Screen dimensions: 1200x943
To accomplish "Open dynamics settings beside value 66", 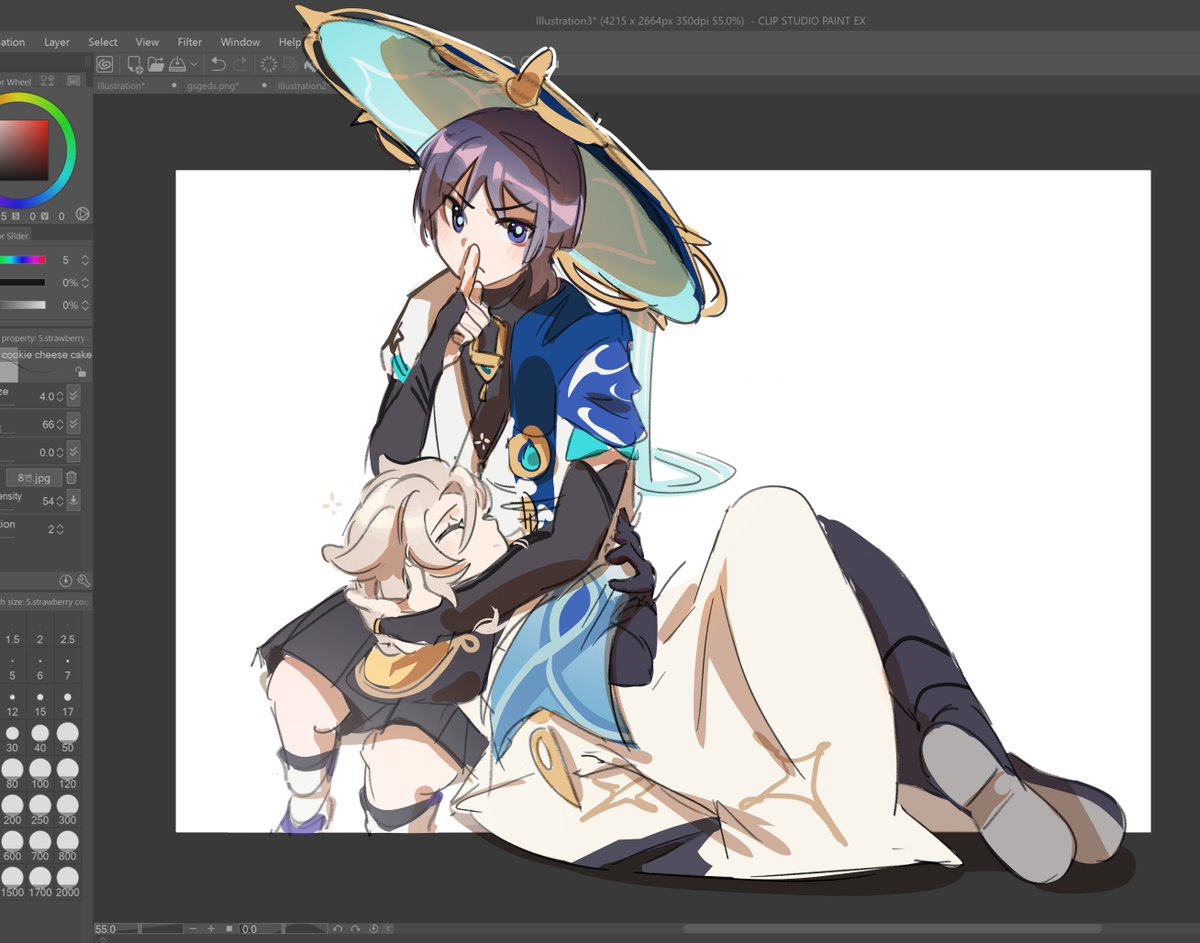I will (x=74, y=424).
